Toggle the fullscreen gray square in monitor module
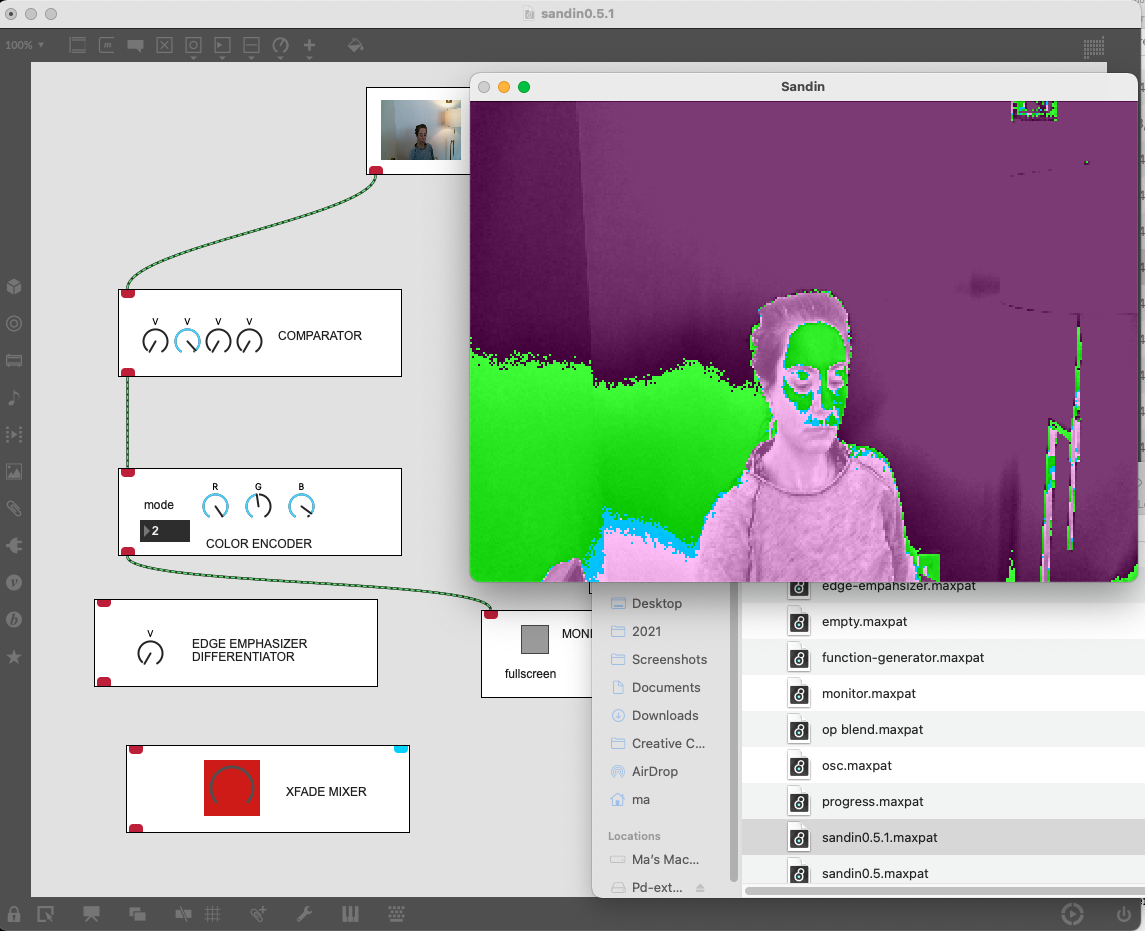This screenshot has width=1145, height=931. pos(535,639)
